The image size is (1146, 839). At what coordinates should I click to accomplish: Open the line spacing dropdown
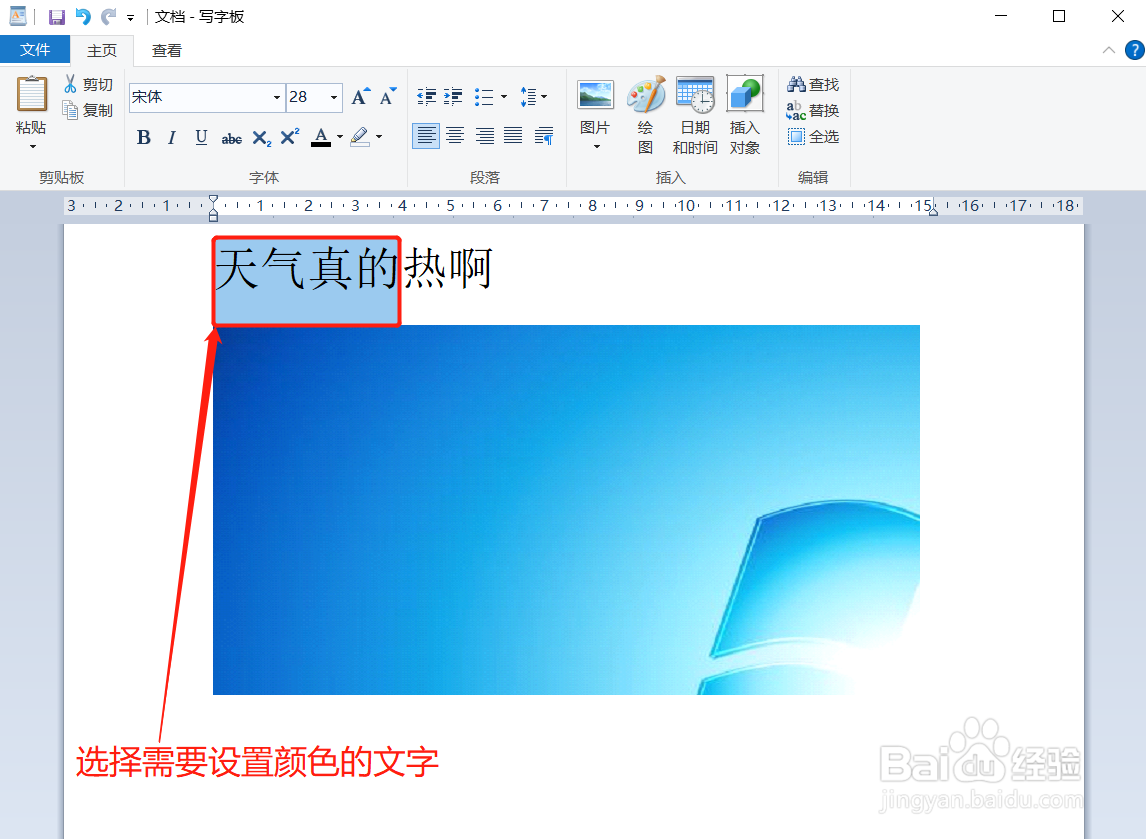[x=543, y=96]
